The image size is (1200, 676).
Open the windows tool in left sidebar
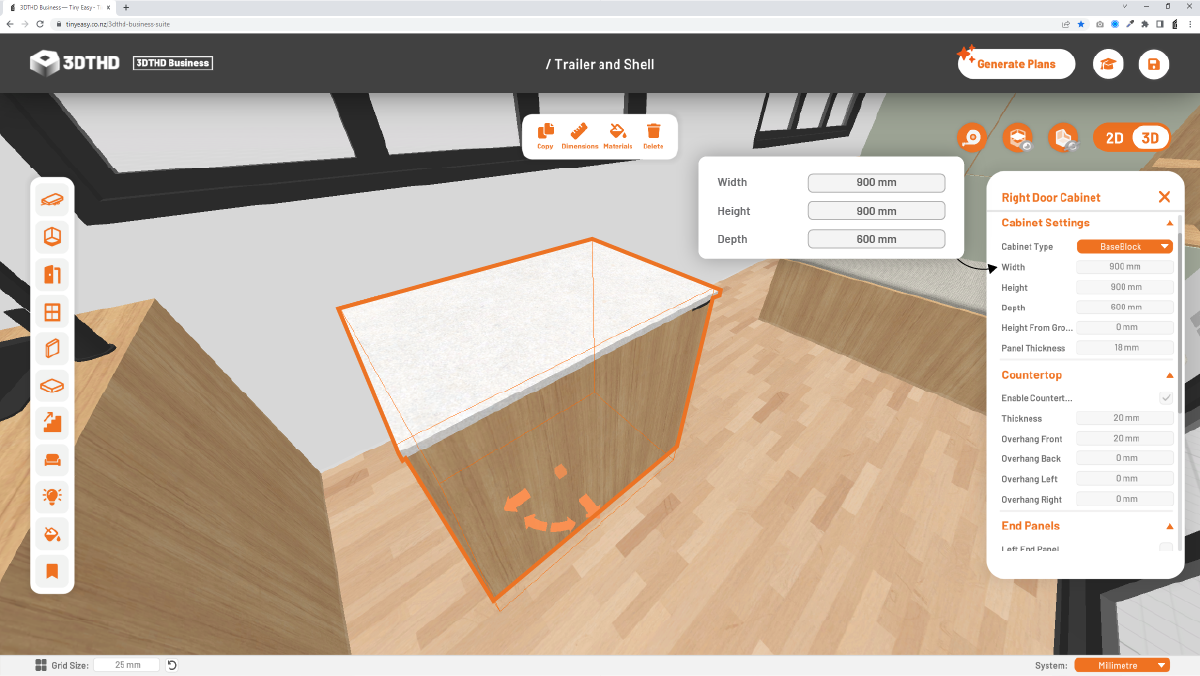(x=52, y=312)
